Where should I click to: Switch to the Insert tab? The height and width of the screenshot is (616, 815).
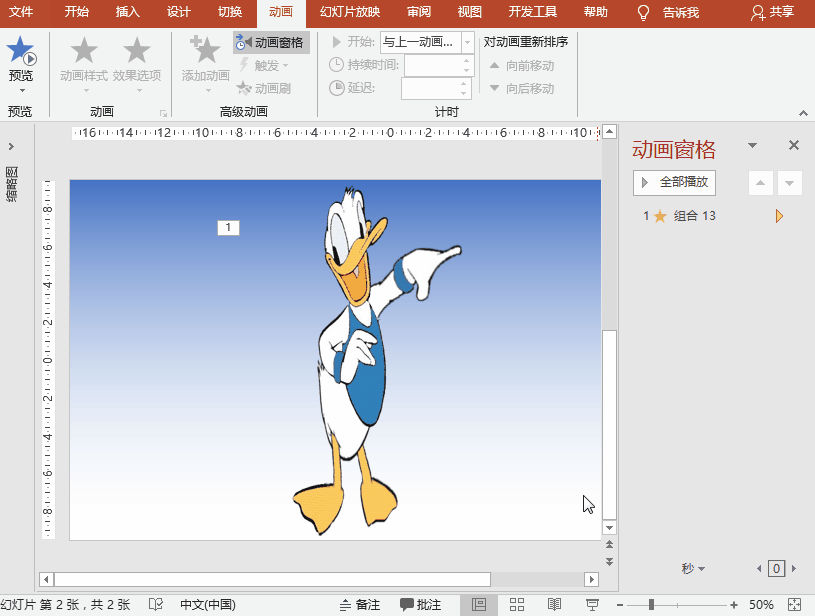(x=127, y=11)
